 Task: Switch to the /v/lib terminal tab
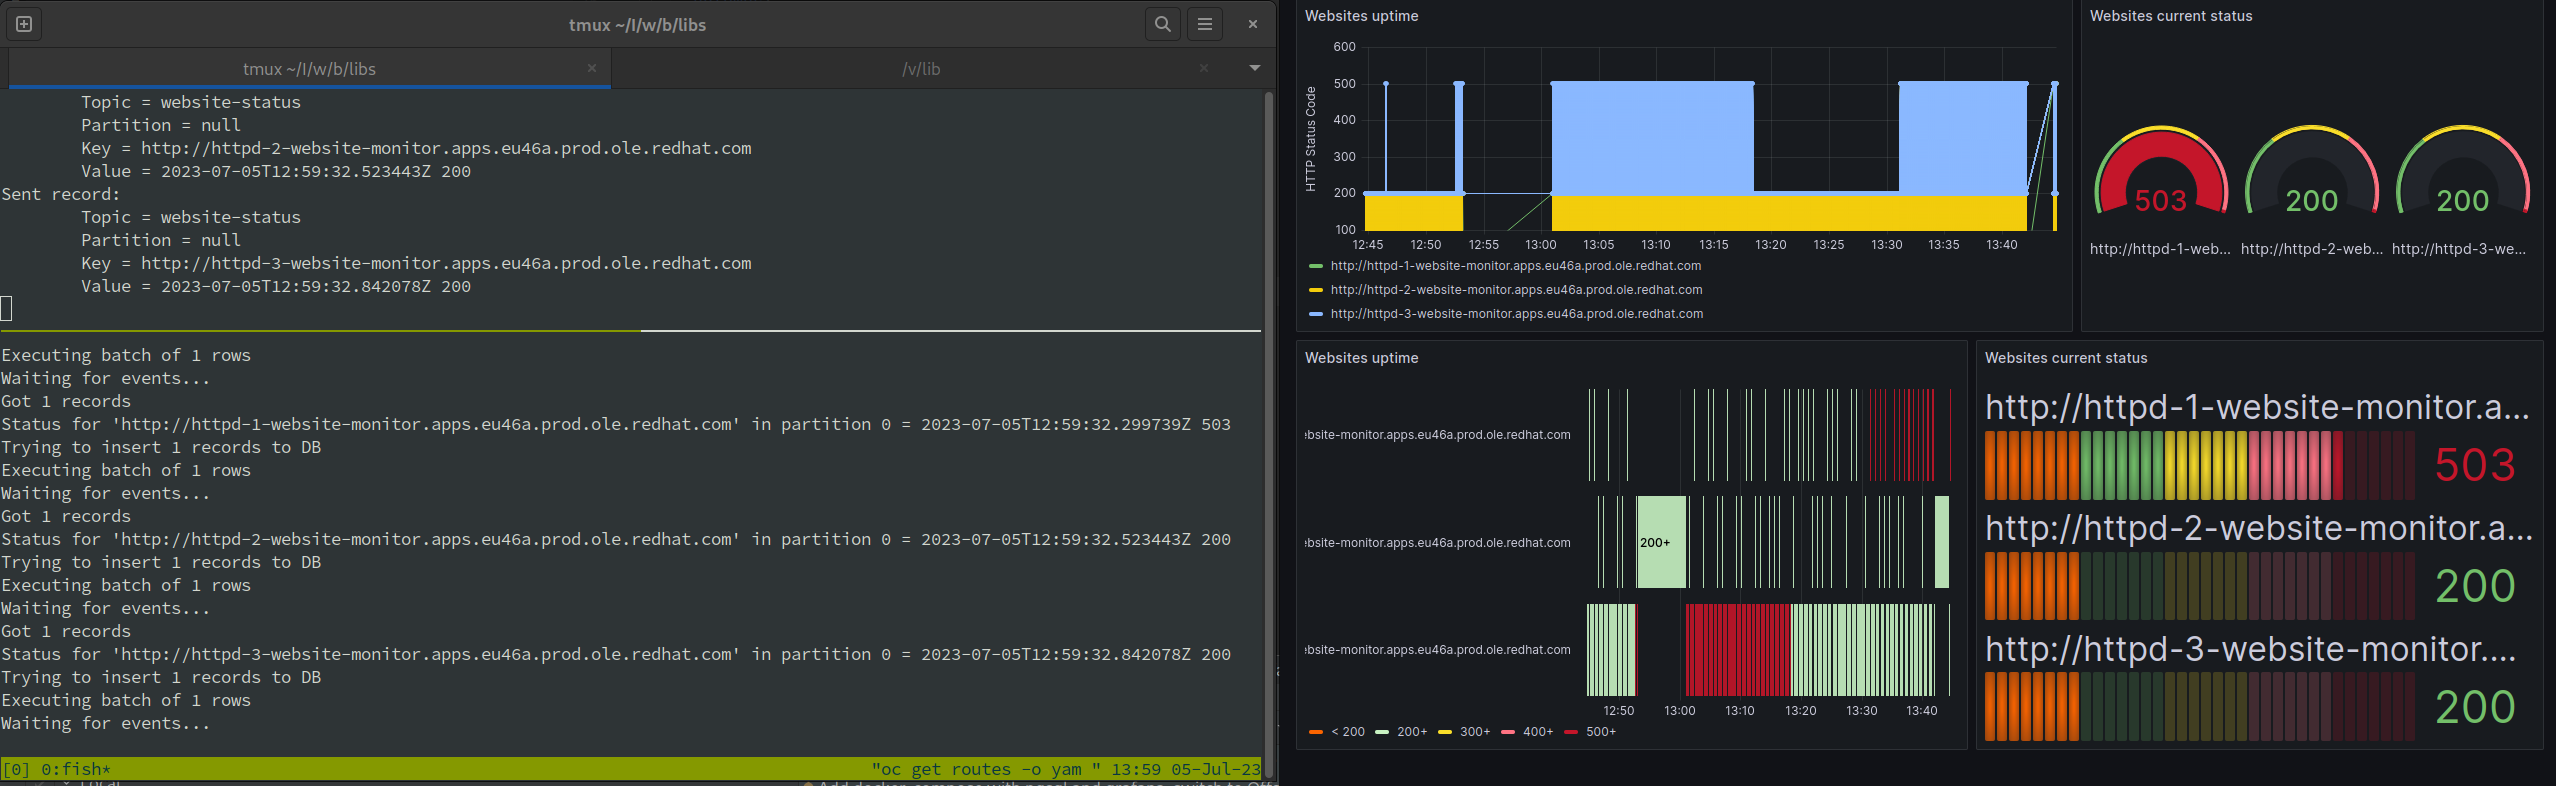click(920, 69)
